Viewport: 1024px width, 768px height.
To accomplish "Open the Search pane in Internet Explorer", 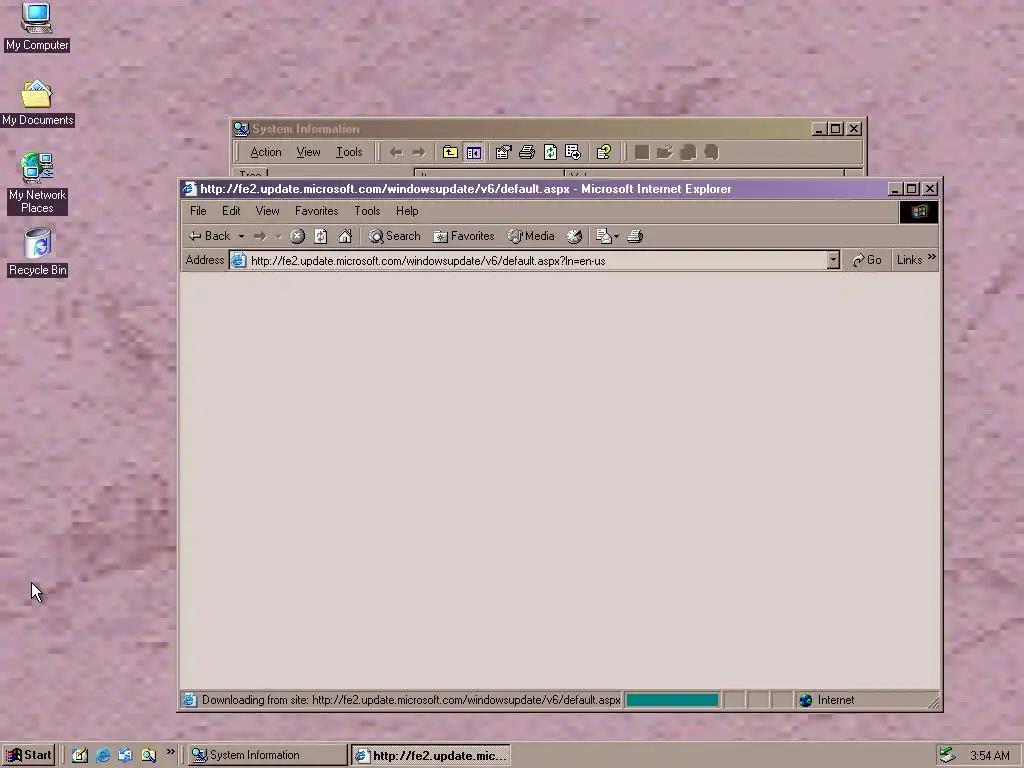I will pos(394,236).
